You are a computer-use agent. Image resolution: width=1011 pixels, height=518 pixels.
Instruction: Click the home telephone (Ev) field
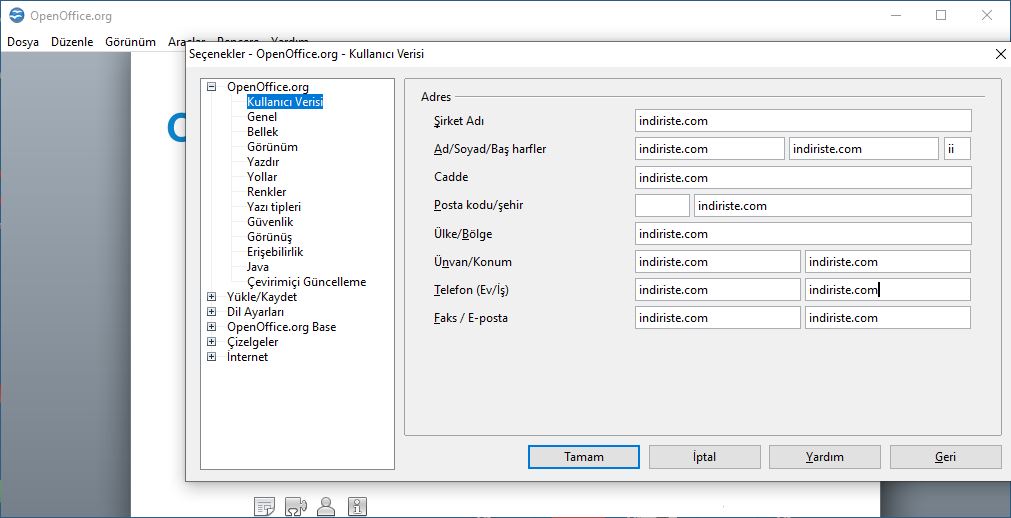[x=718, y=290]
